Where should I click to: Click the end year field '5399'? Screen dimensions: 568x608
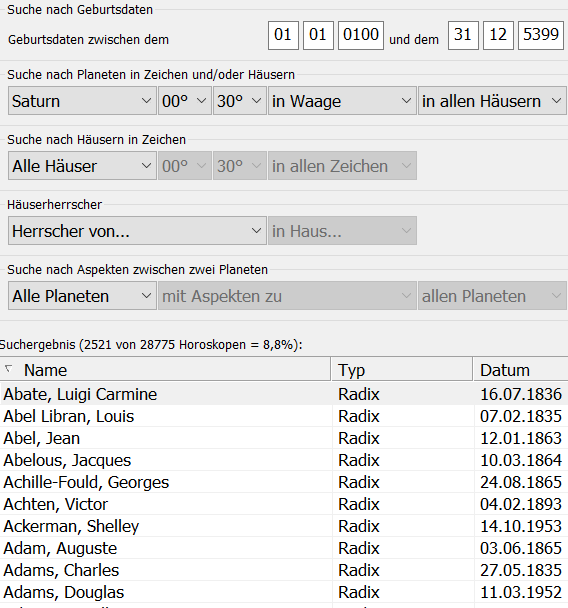(541, 35)
